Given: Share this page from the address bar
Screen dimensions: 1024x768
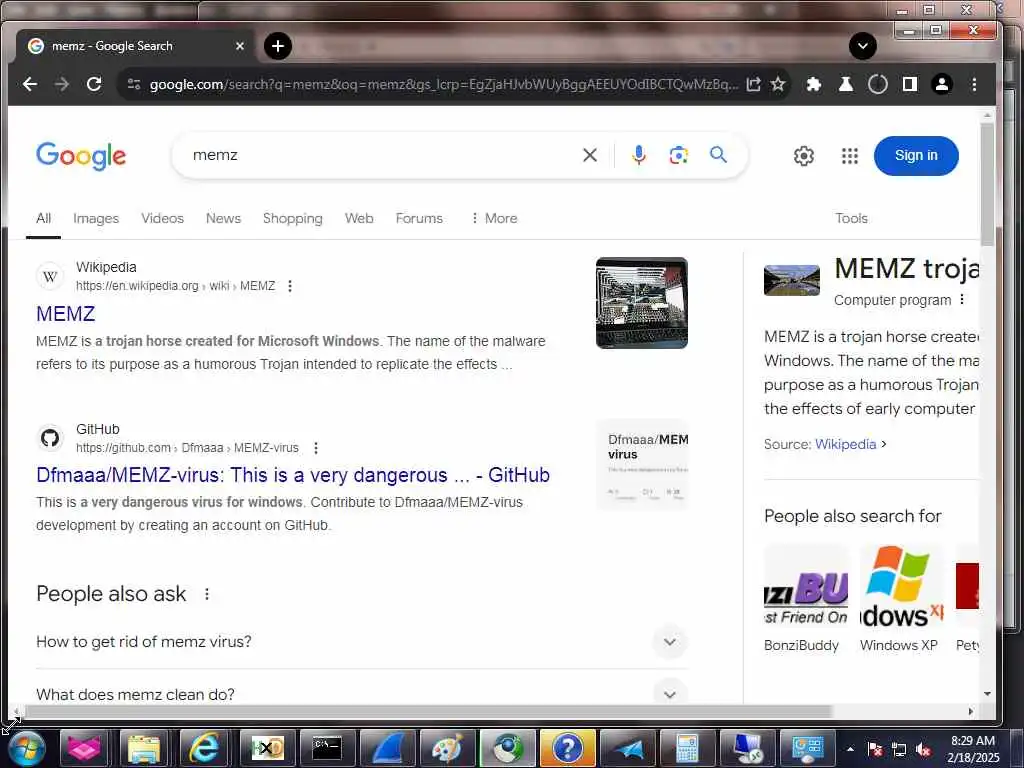Looking at the screenshot, I should point(754,84).
